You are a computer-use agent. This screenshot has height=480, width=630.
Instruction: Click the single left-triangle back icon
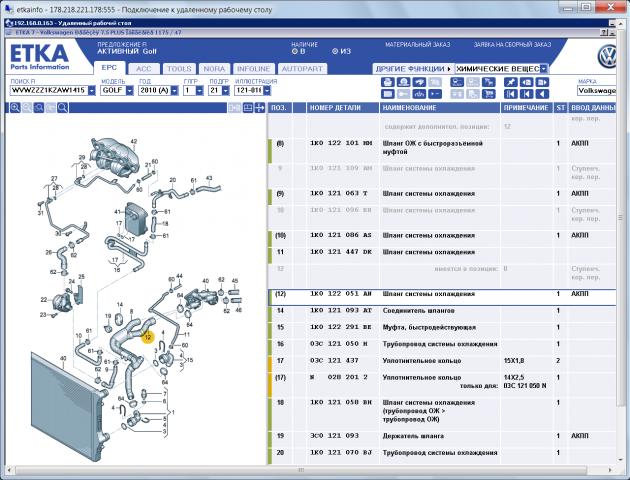[x=542, y=94]
